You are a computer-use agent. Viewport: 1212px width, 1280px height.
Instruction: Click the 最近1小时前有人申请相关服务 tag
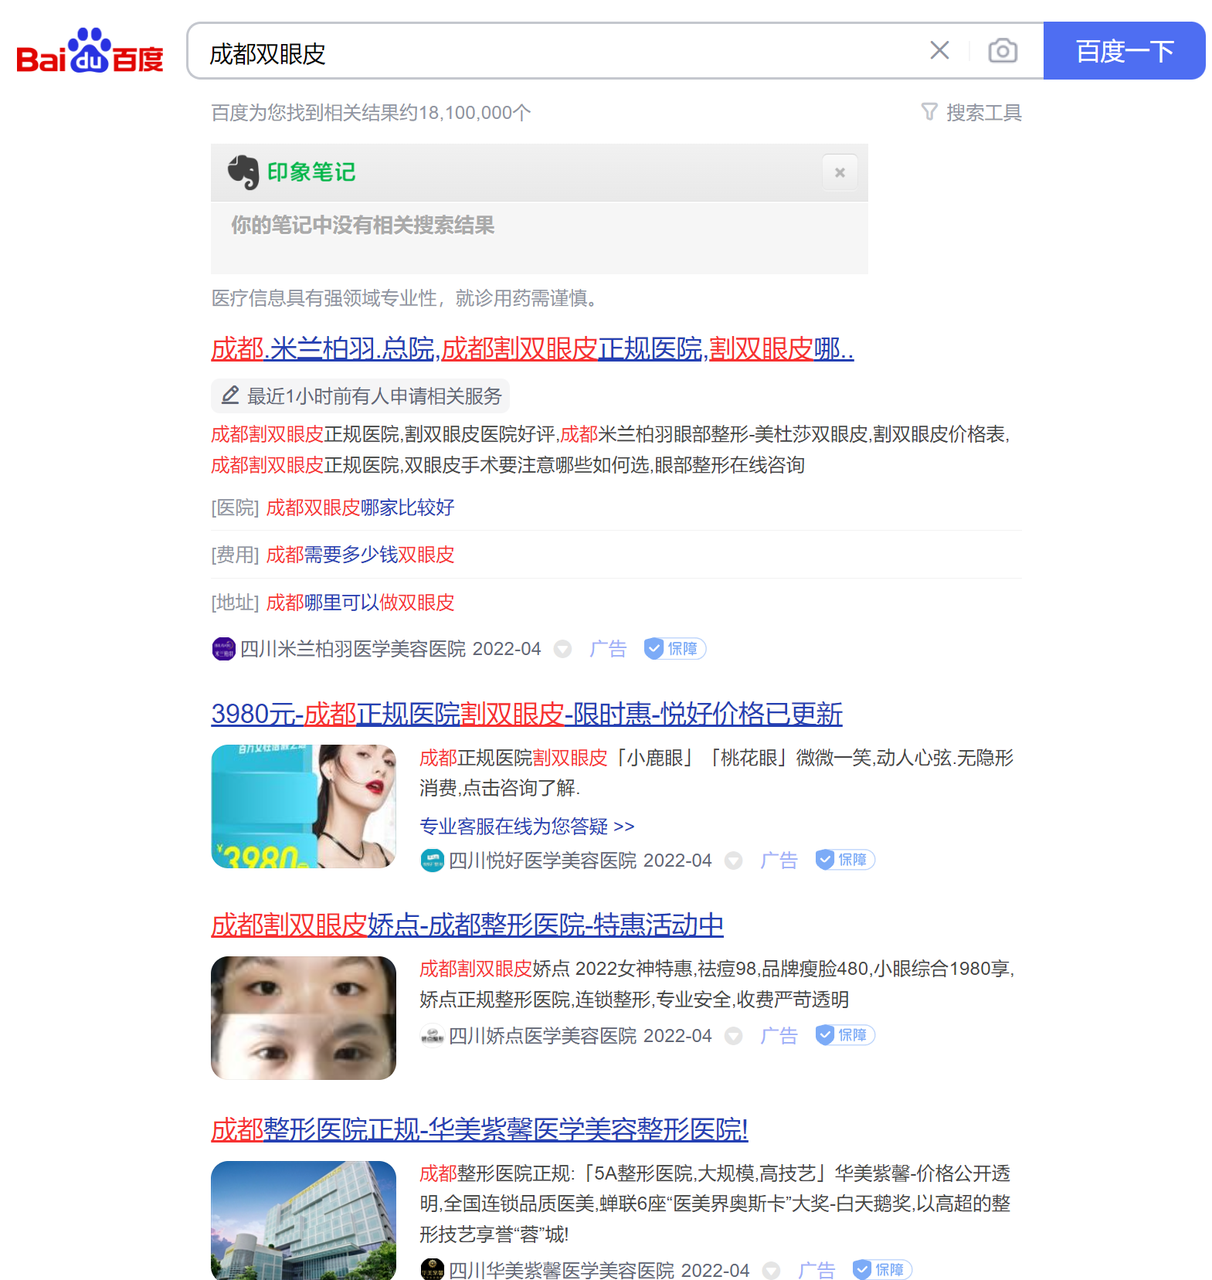tap(361, 396)
